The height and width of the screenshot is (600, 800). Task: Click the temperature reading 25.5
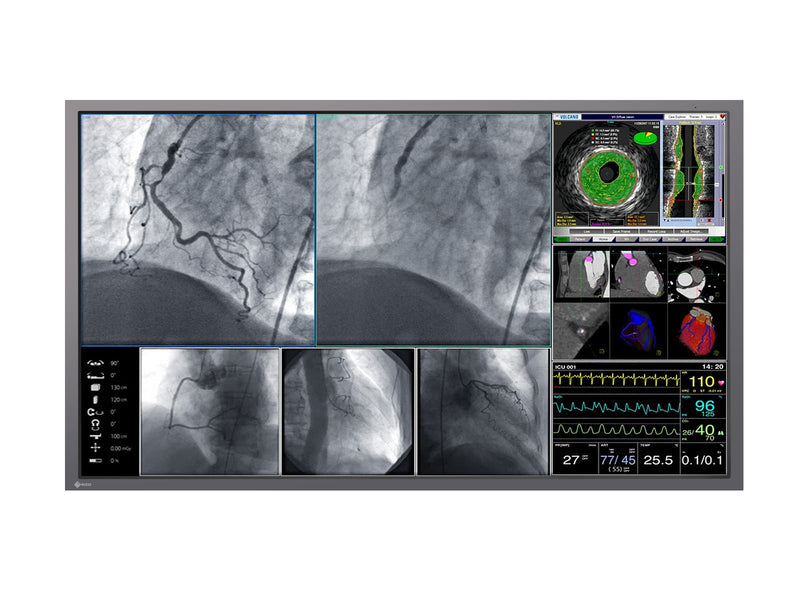click(x=658, y=460)
